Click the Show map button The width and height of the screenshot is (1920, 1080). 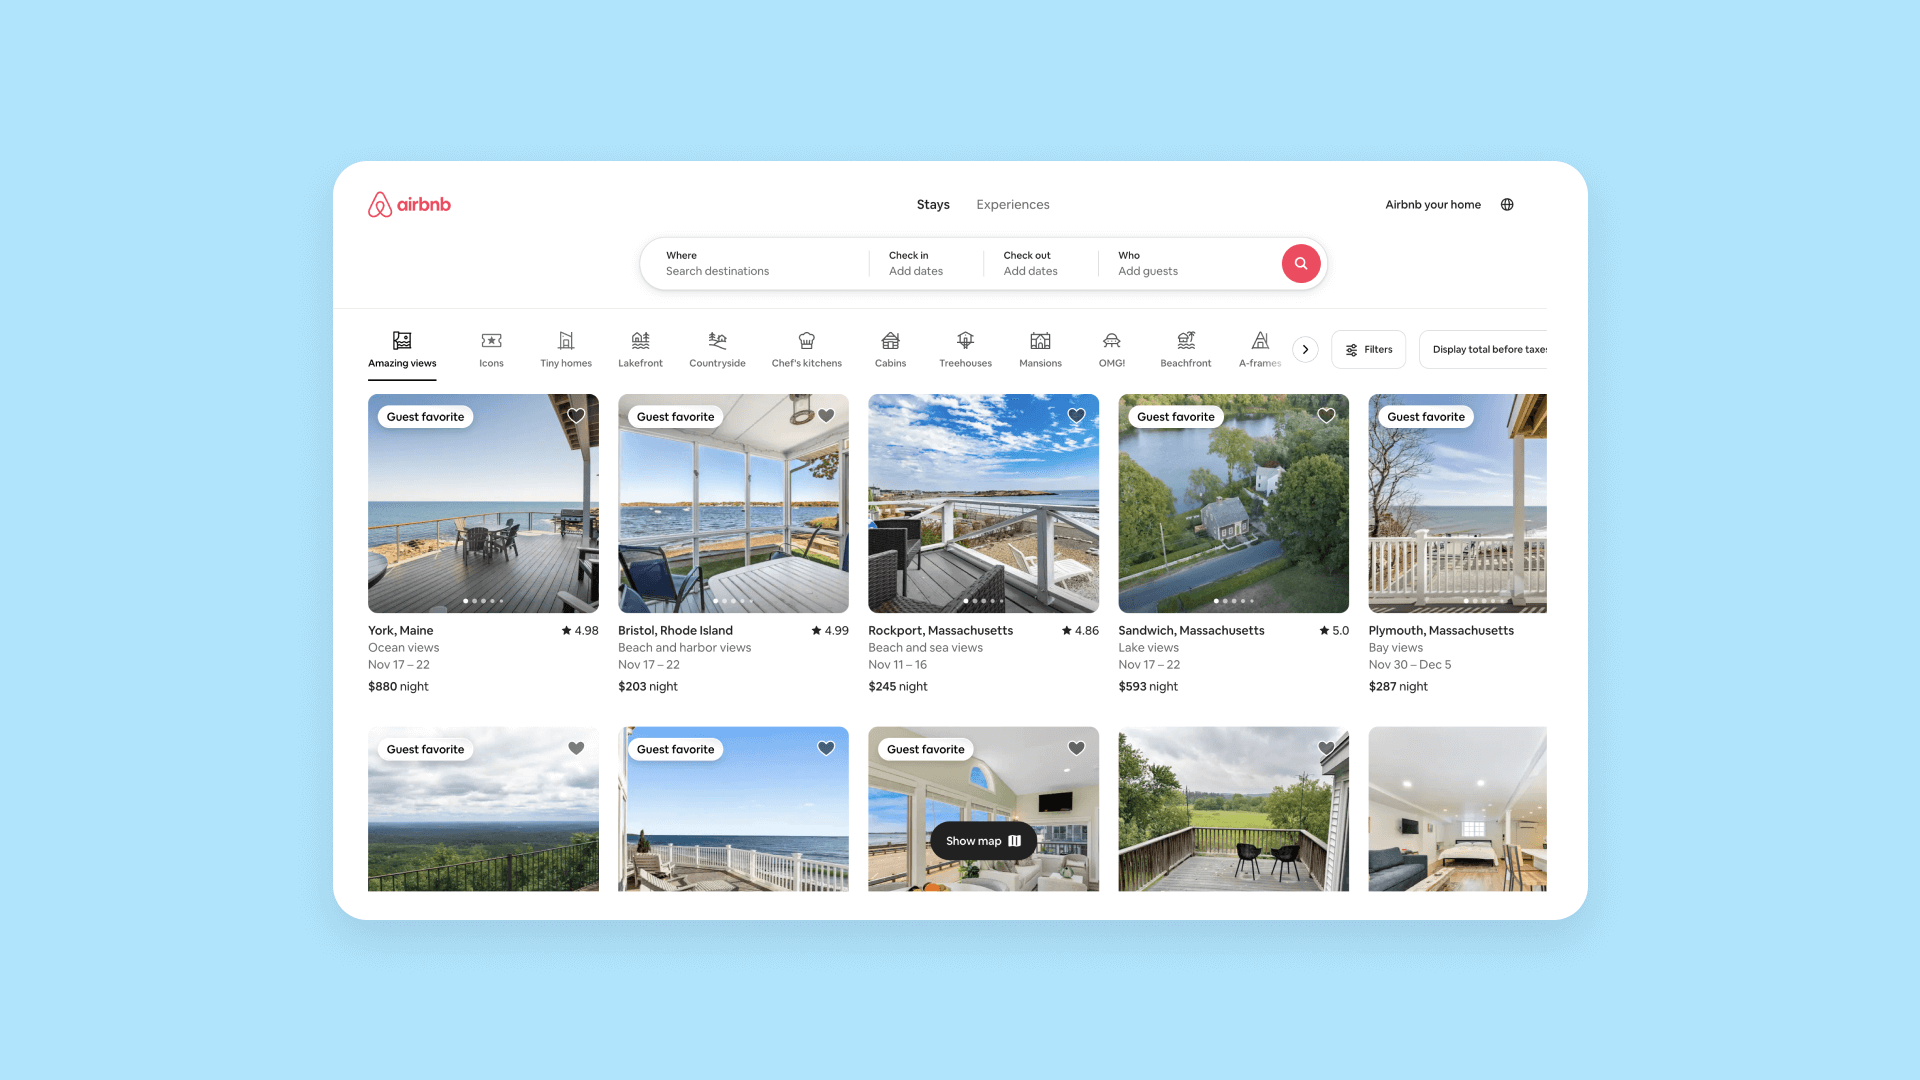[983, 841]
